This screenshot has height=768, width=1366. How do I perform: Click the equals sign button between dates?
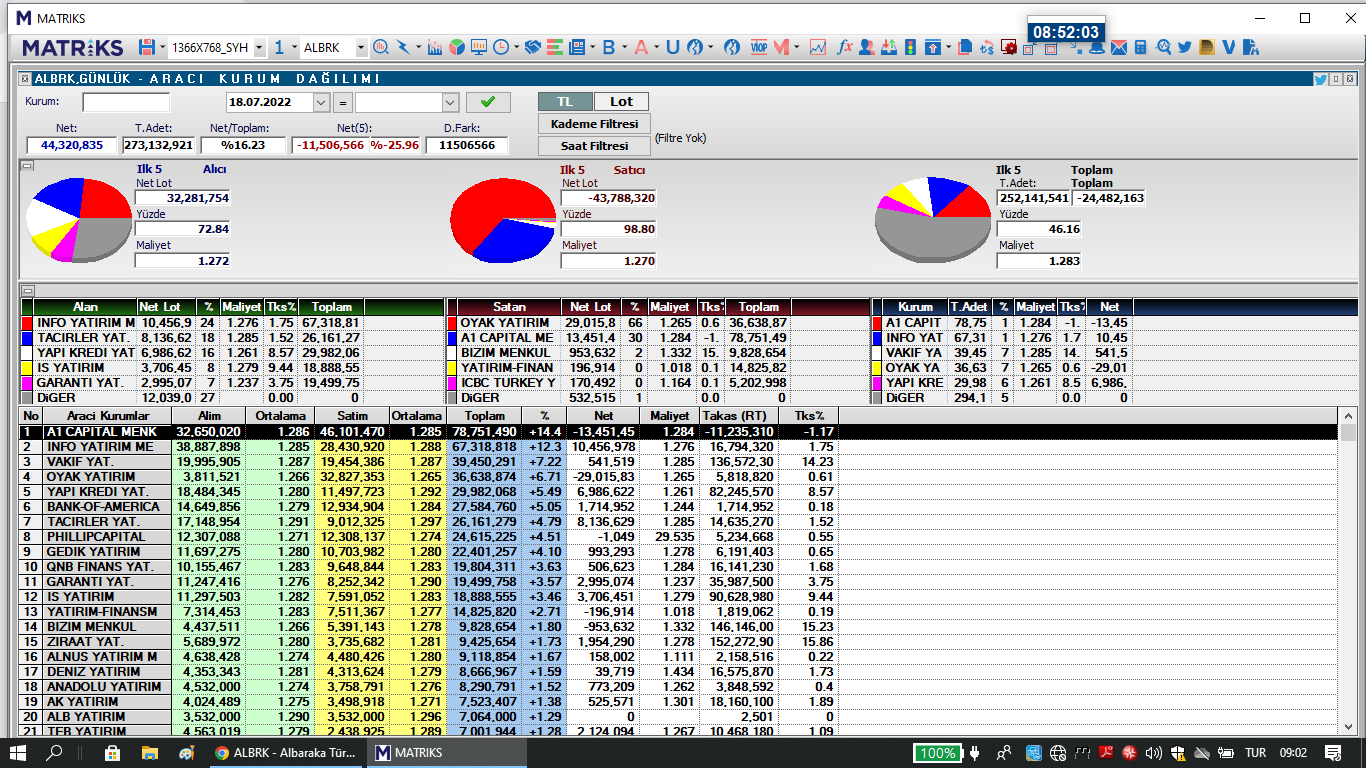342,102
